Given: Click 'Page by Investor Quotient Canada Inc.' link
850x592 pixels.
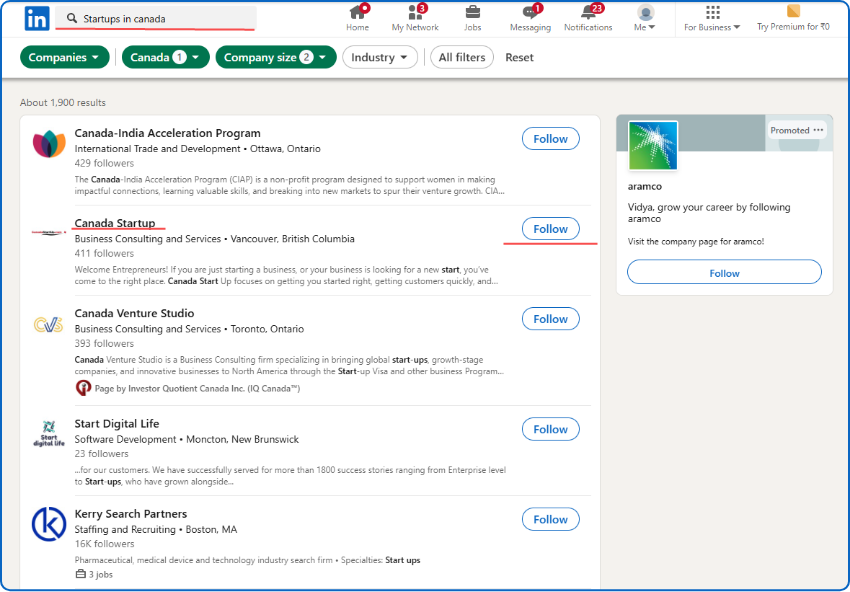Looking at the screenshot, I should point(197,388).
